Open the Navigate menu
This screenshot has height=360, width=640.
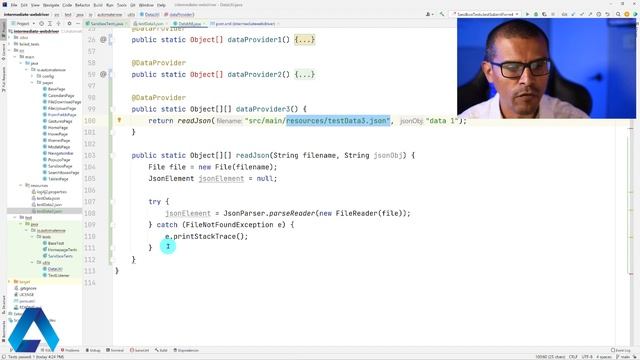[x=51, y=5]
